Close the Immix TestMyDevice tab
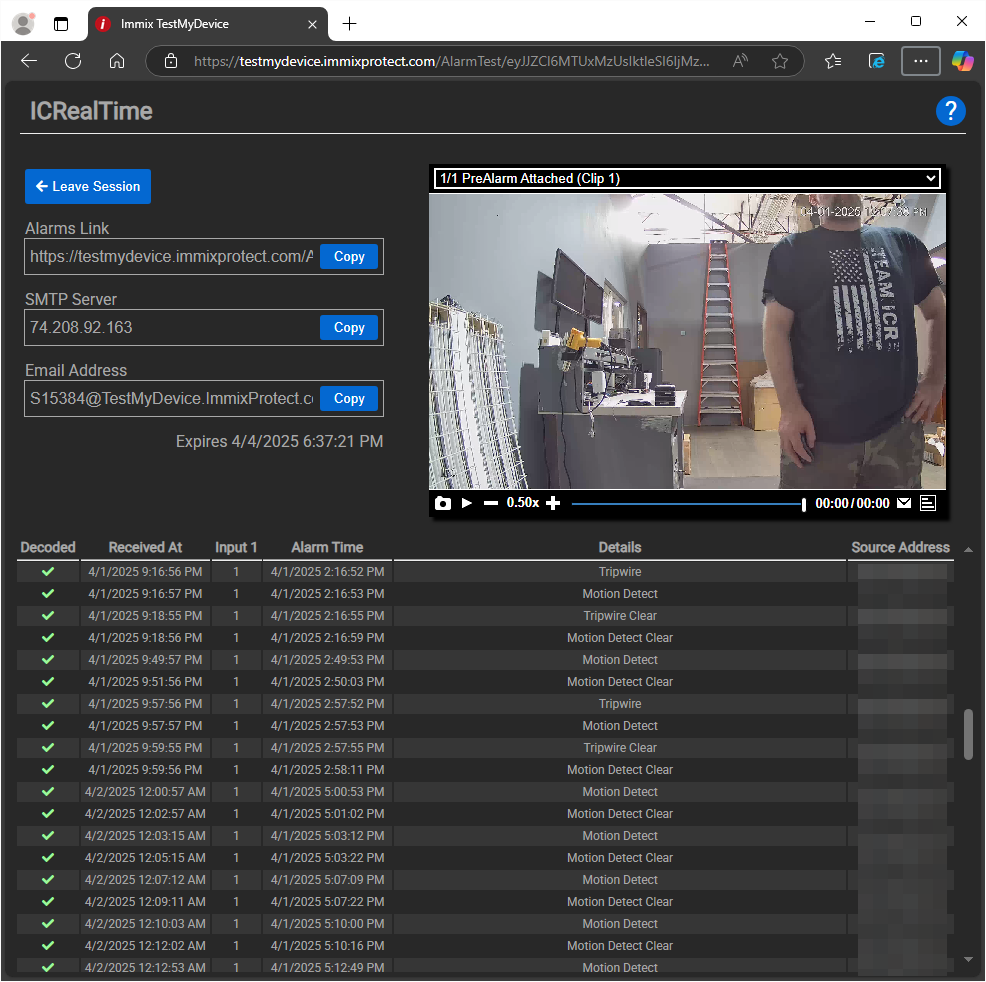Viewport: 986px width, 982px height. 312,25
